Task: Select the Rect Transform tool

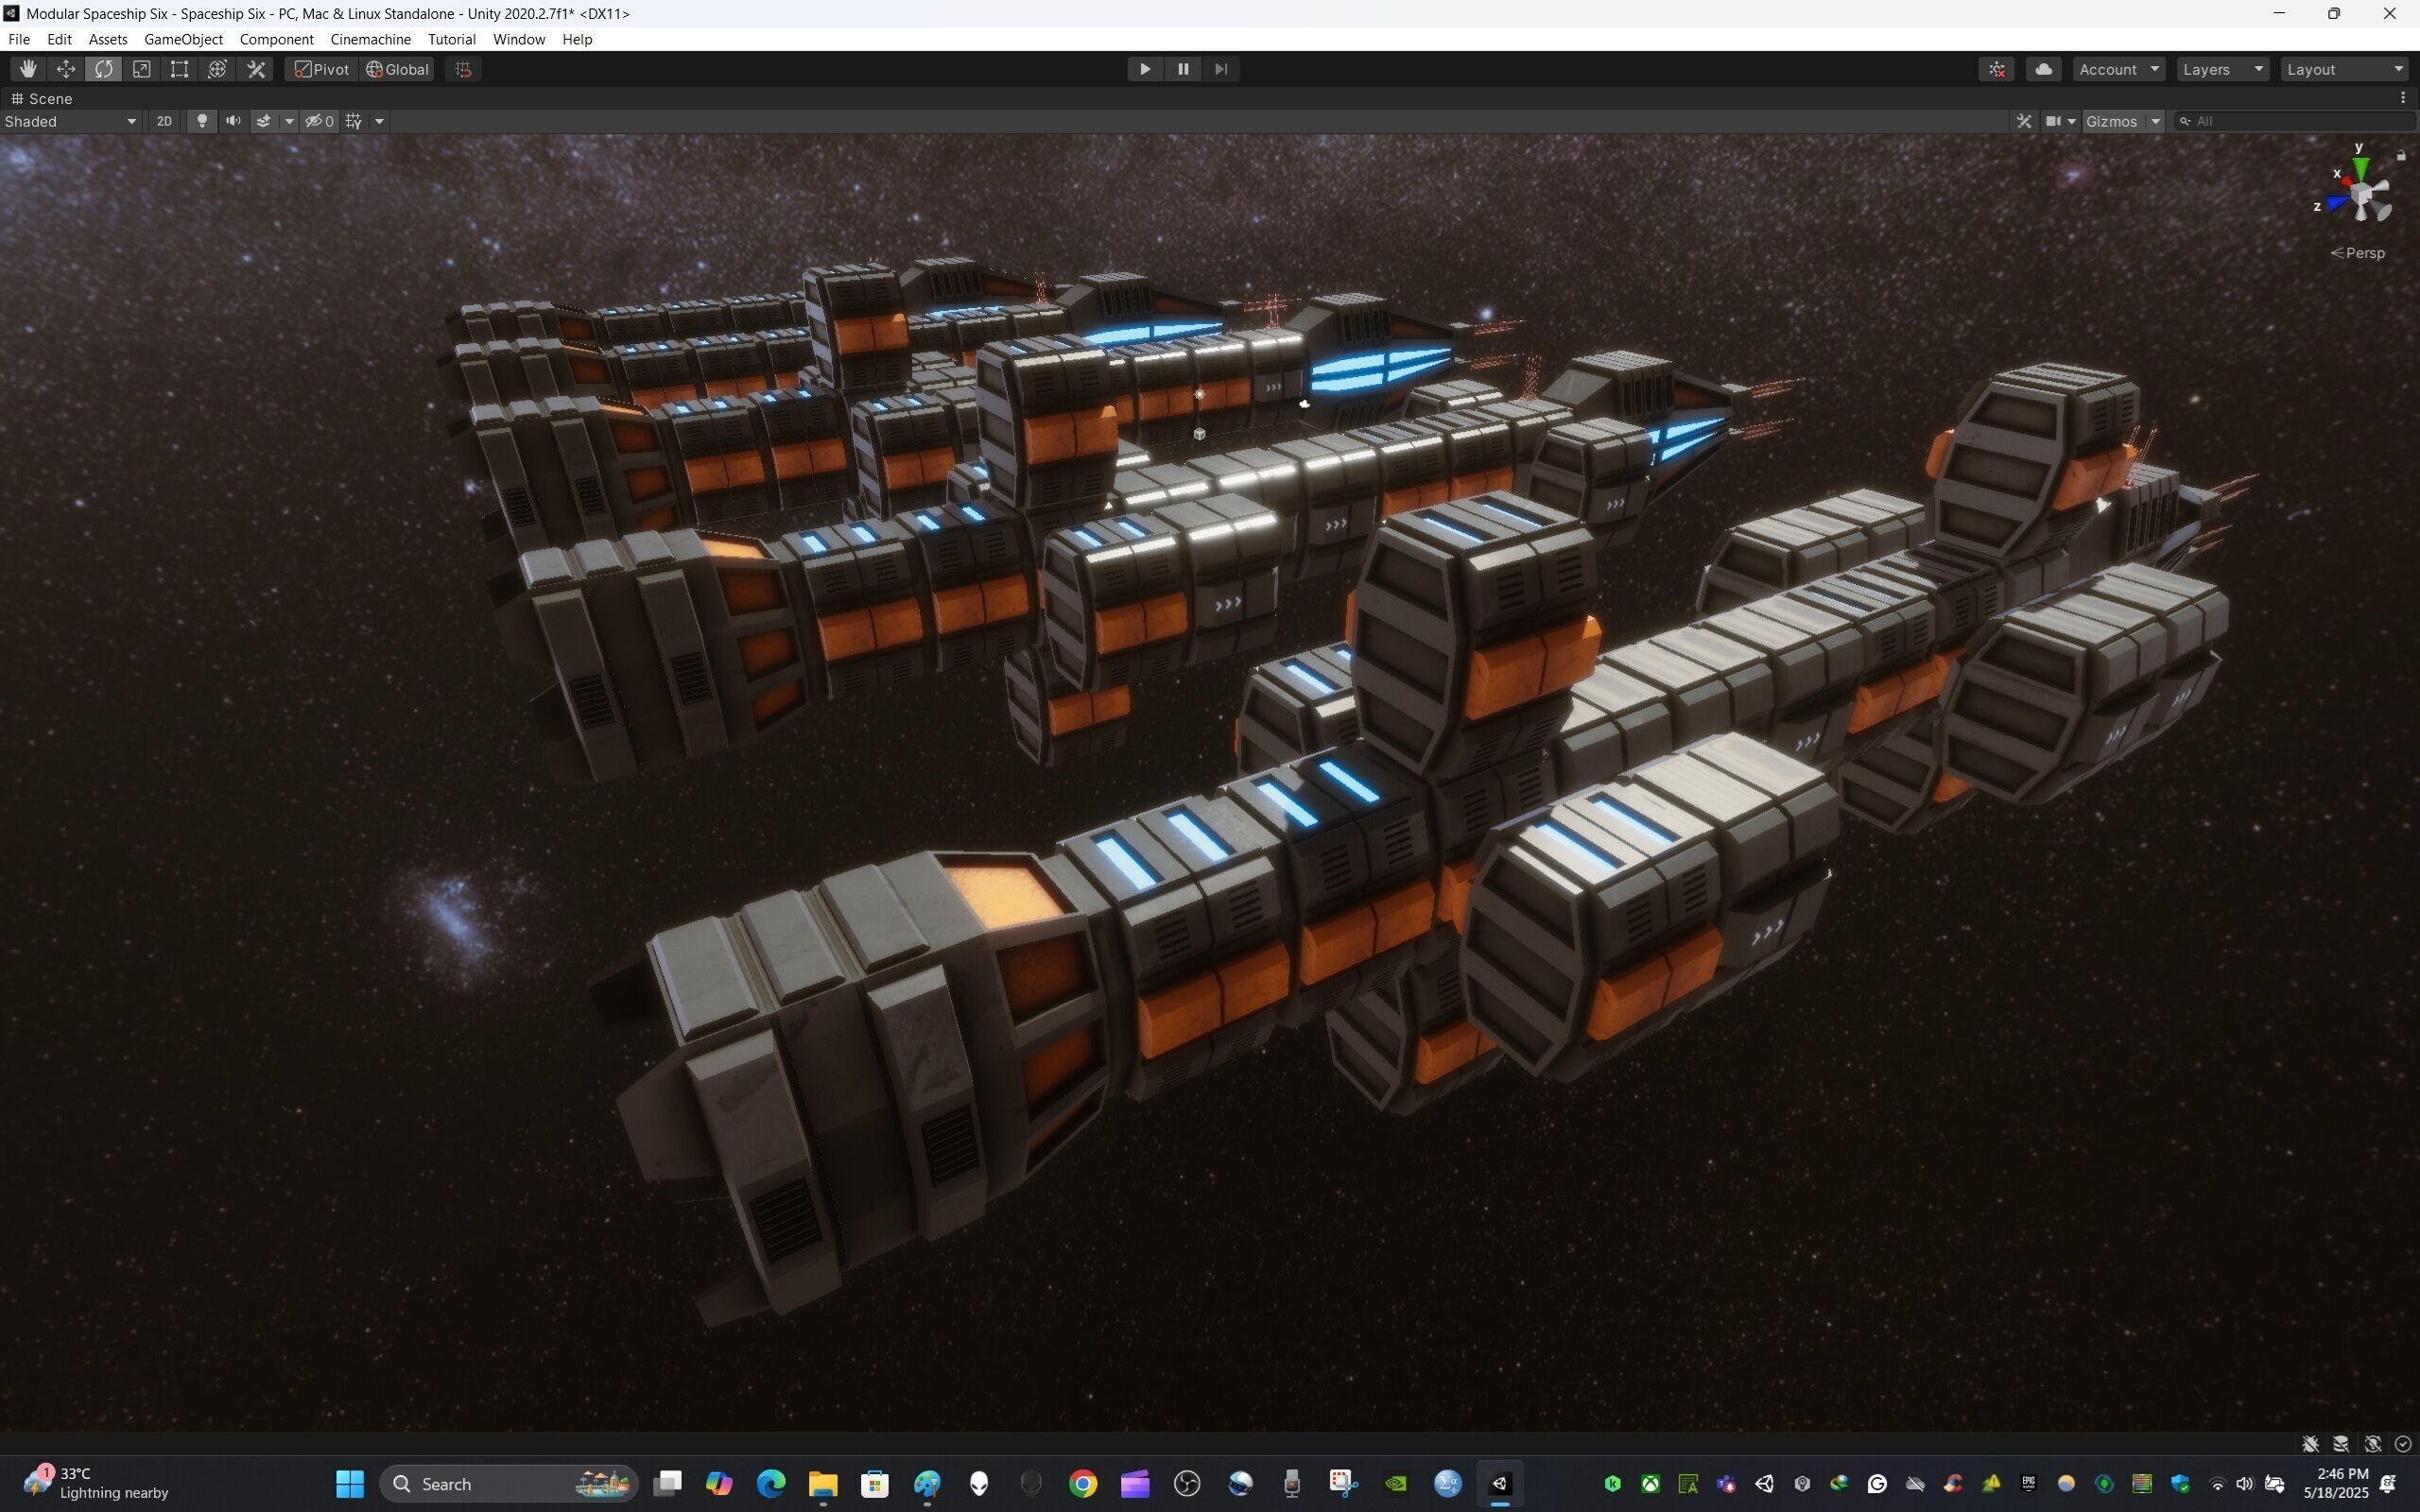Action: coord(180,69)
